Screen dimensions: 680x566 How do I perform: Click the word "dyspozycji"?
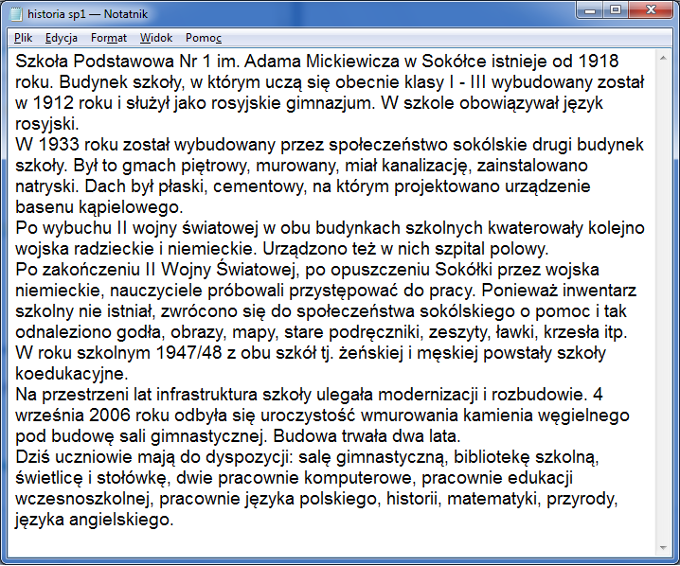248,457
